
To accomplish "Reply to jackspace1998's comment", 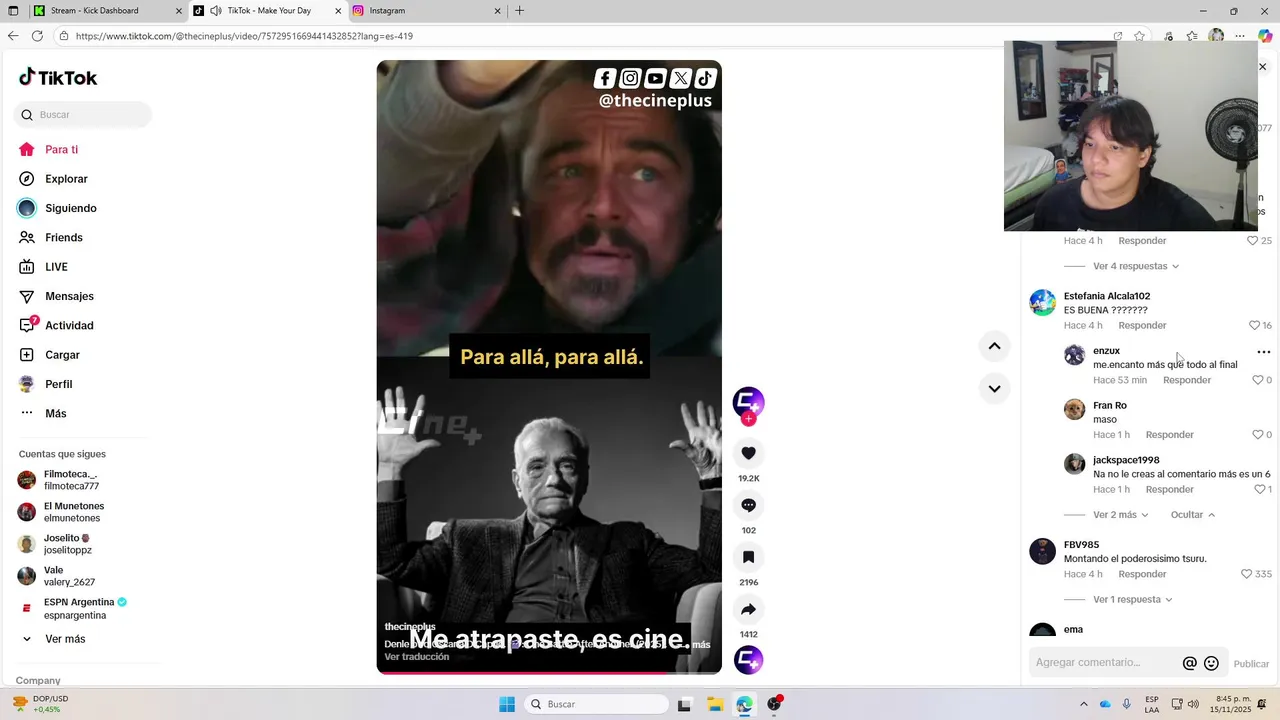I will [x=1170, y=490].
